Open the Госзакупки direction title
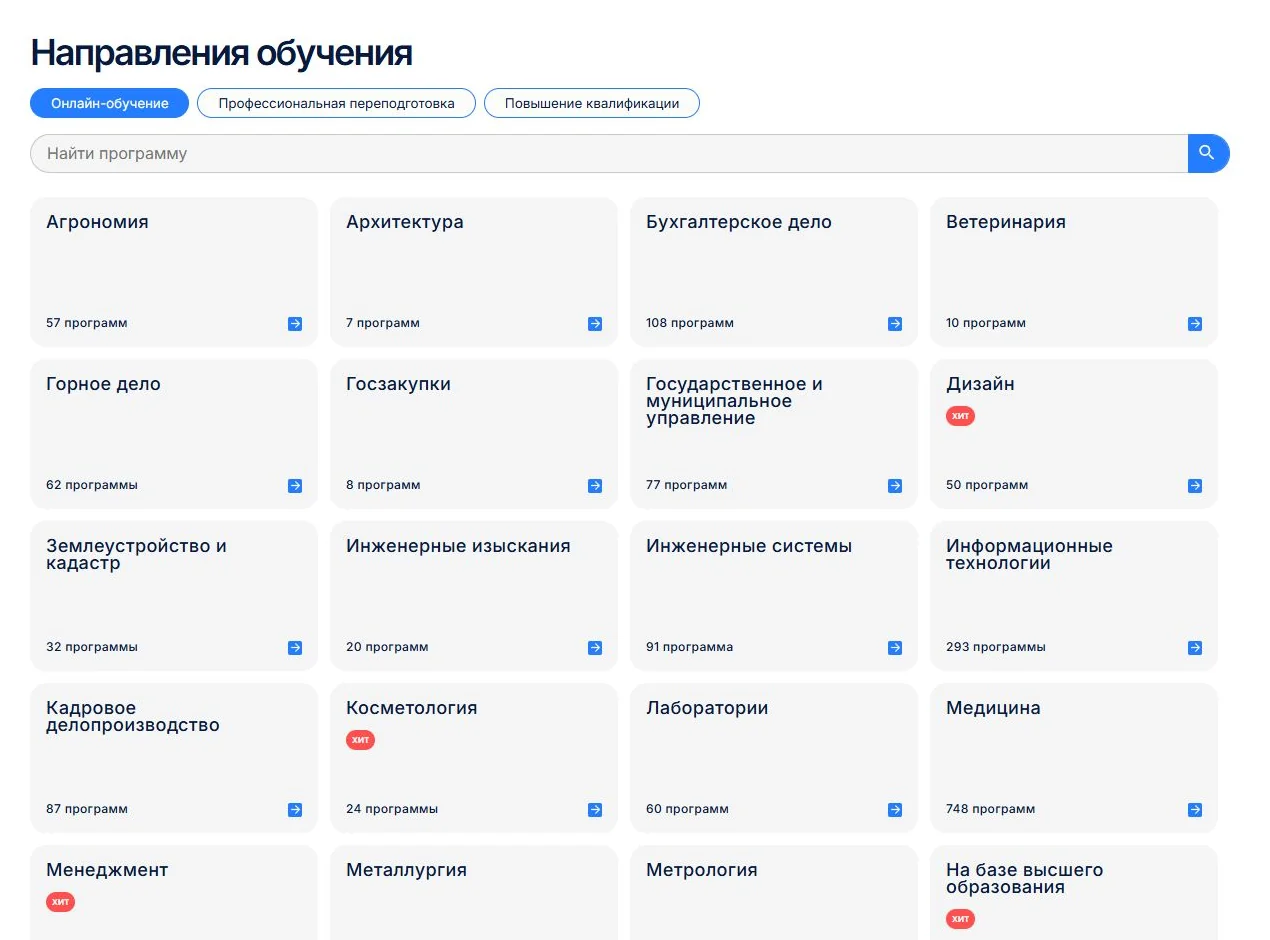This screenshot has height=940, width=1270. [x=398, y=384]
